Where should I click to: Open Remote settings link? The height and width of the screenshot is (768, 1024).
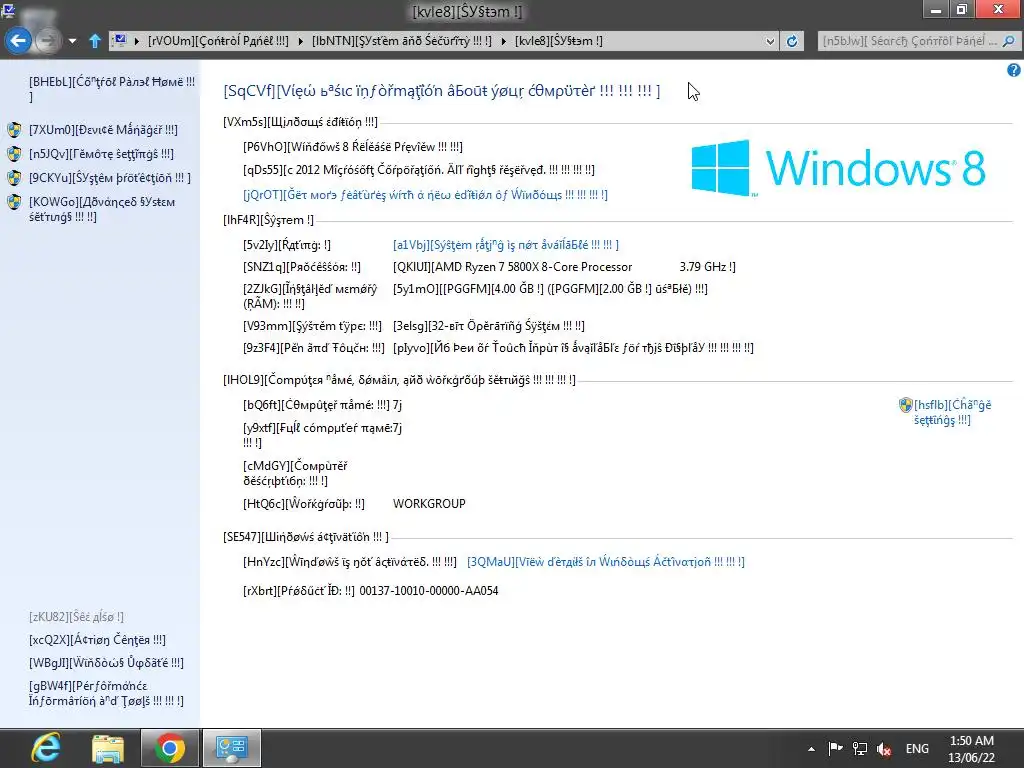(x=101, y=154)
